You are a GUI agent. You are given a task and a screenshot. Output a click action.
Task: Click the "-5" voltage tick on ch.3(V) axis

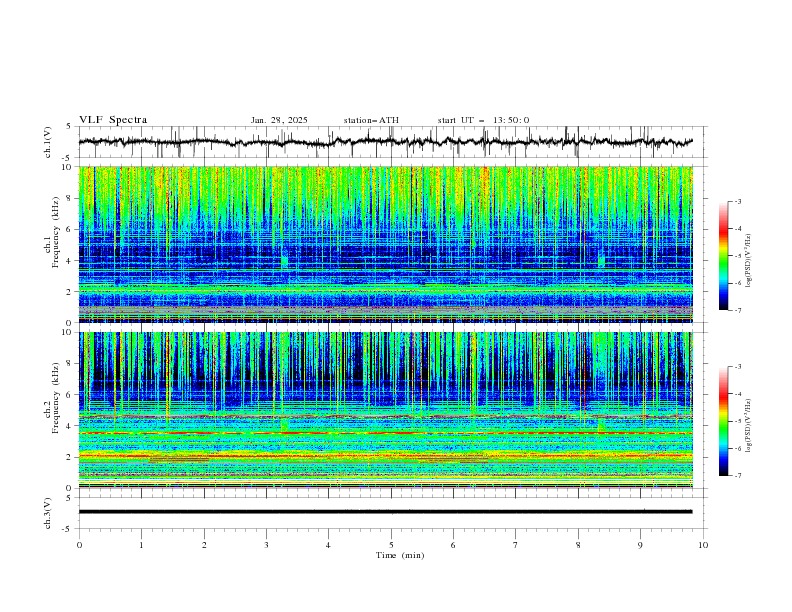coord(67,529)
